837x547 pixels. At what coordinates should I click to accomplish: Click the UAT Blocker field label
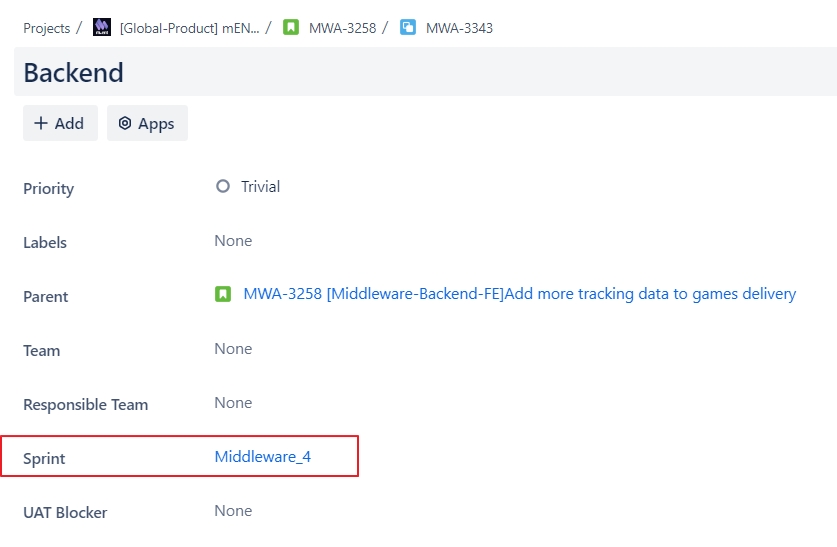pyautogui.click(x=65, y=512)
